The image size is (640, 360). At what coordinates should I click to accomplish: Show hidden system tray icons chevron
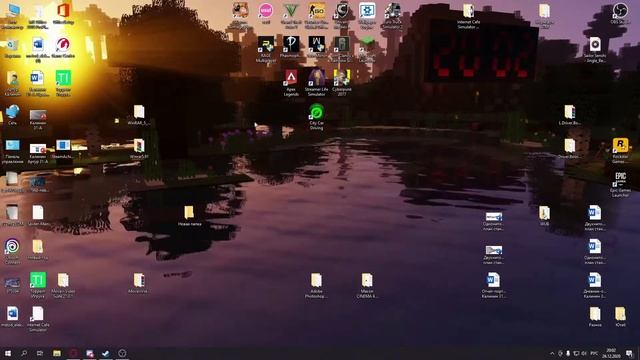(552, 353)
